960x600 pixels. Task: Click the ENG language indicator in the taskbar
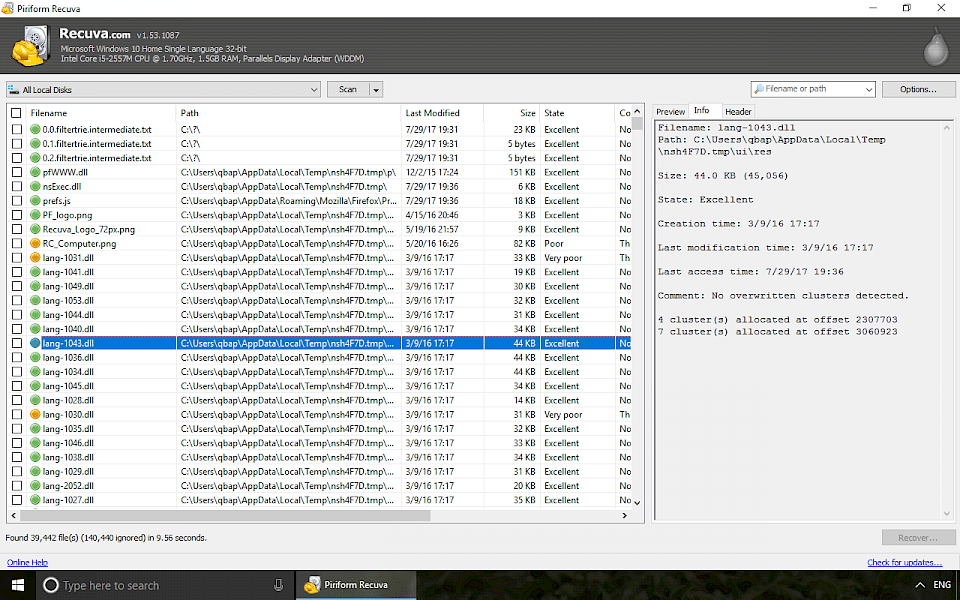pyautogui.click(x=942, y=585)
